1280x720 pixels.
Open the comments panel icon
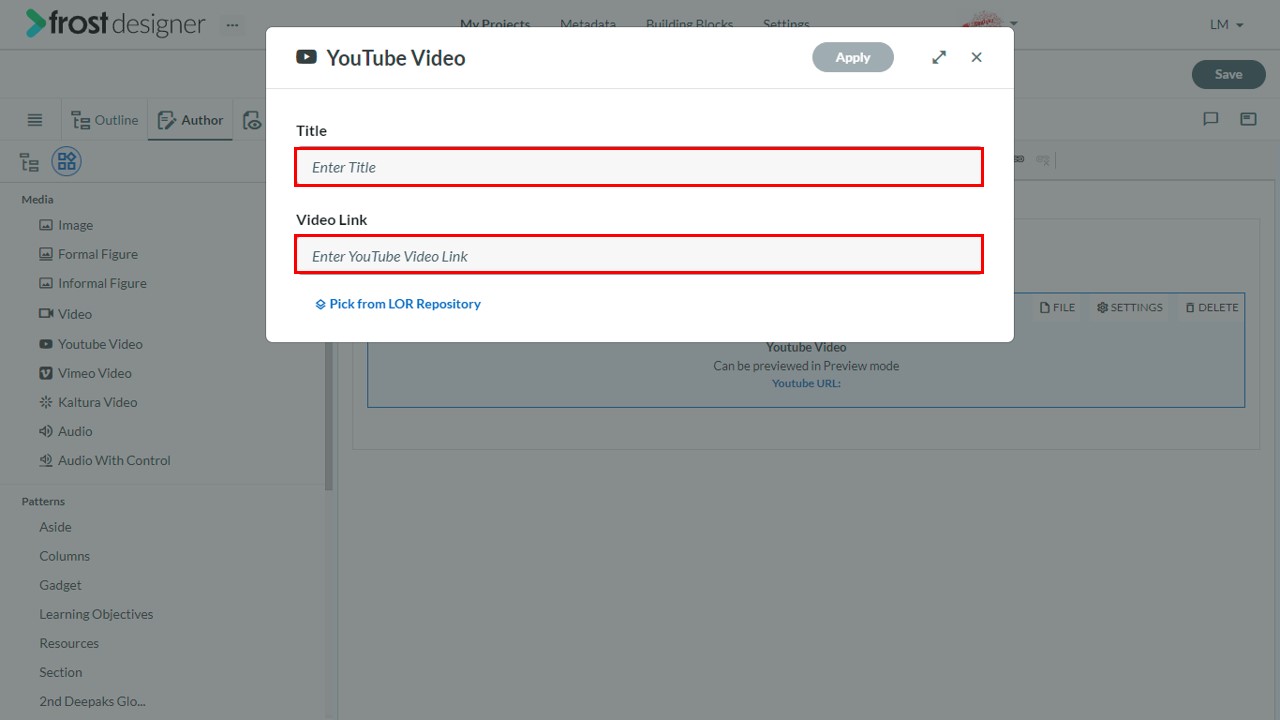point(1211,119)
